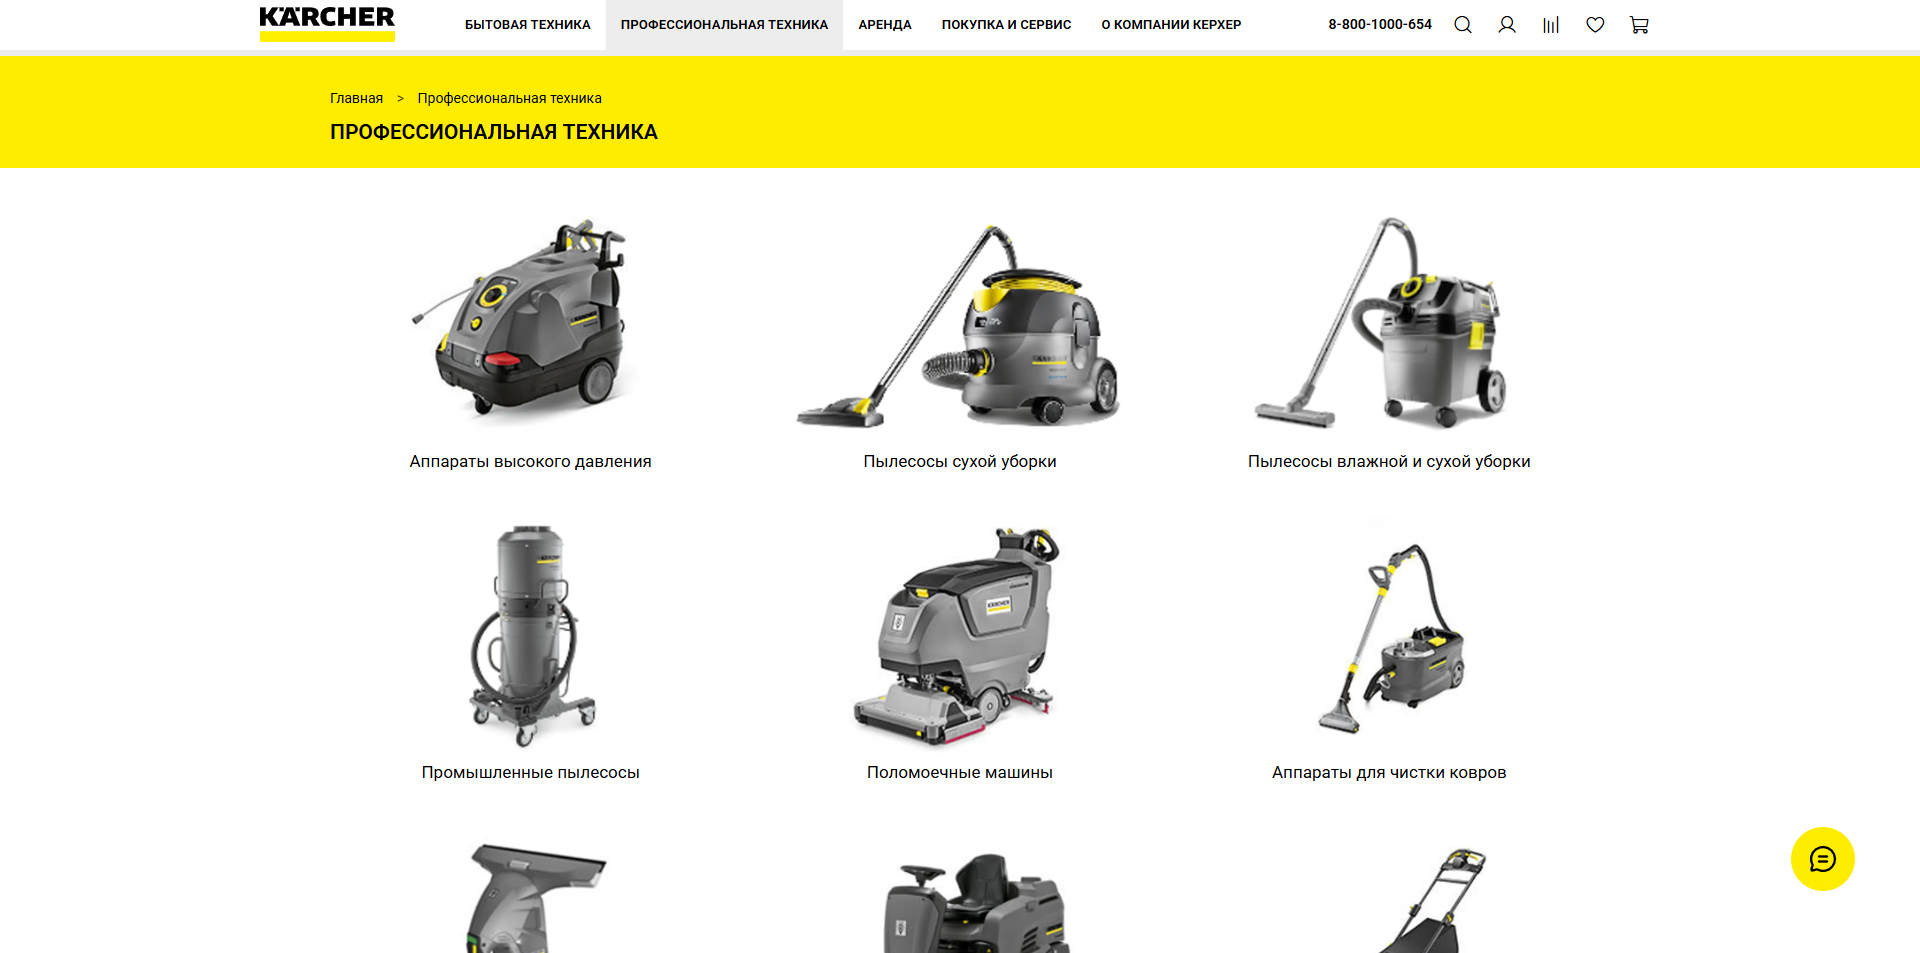Open the user account icon

(1507, 24)
